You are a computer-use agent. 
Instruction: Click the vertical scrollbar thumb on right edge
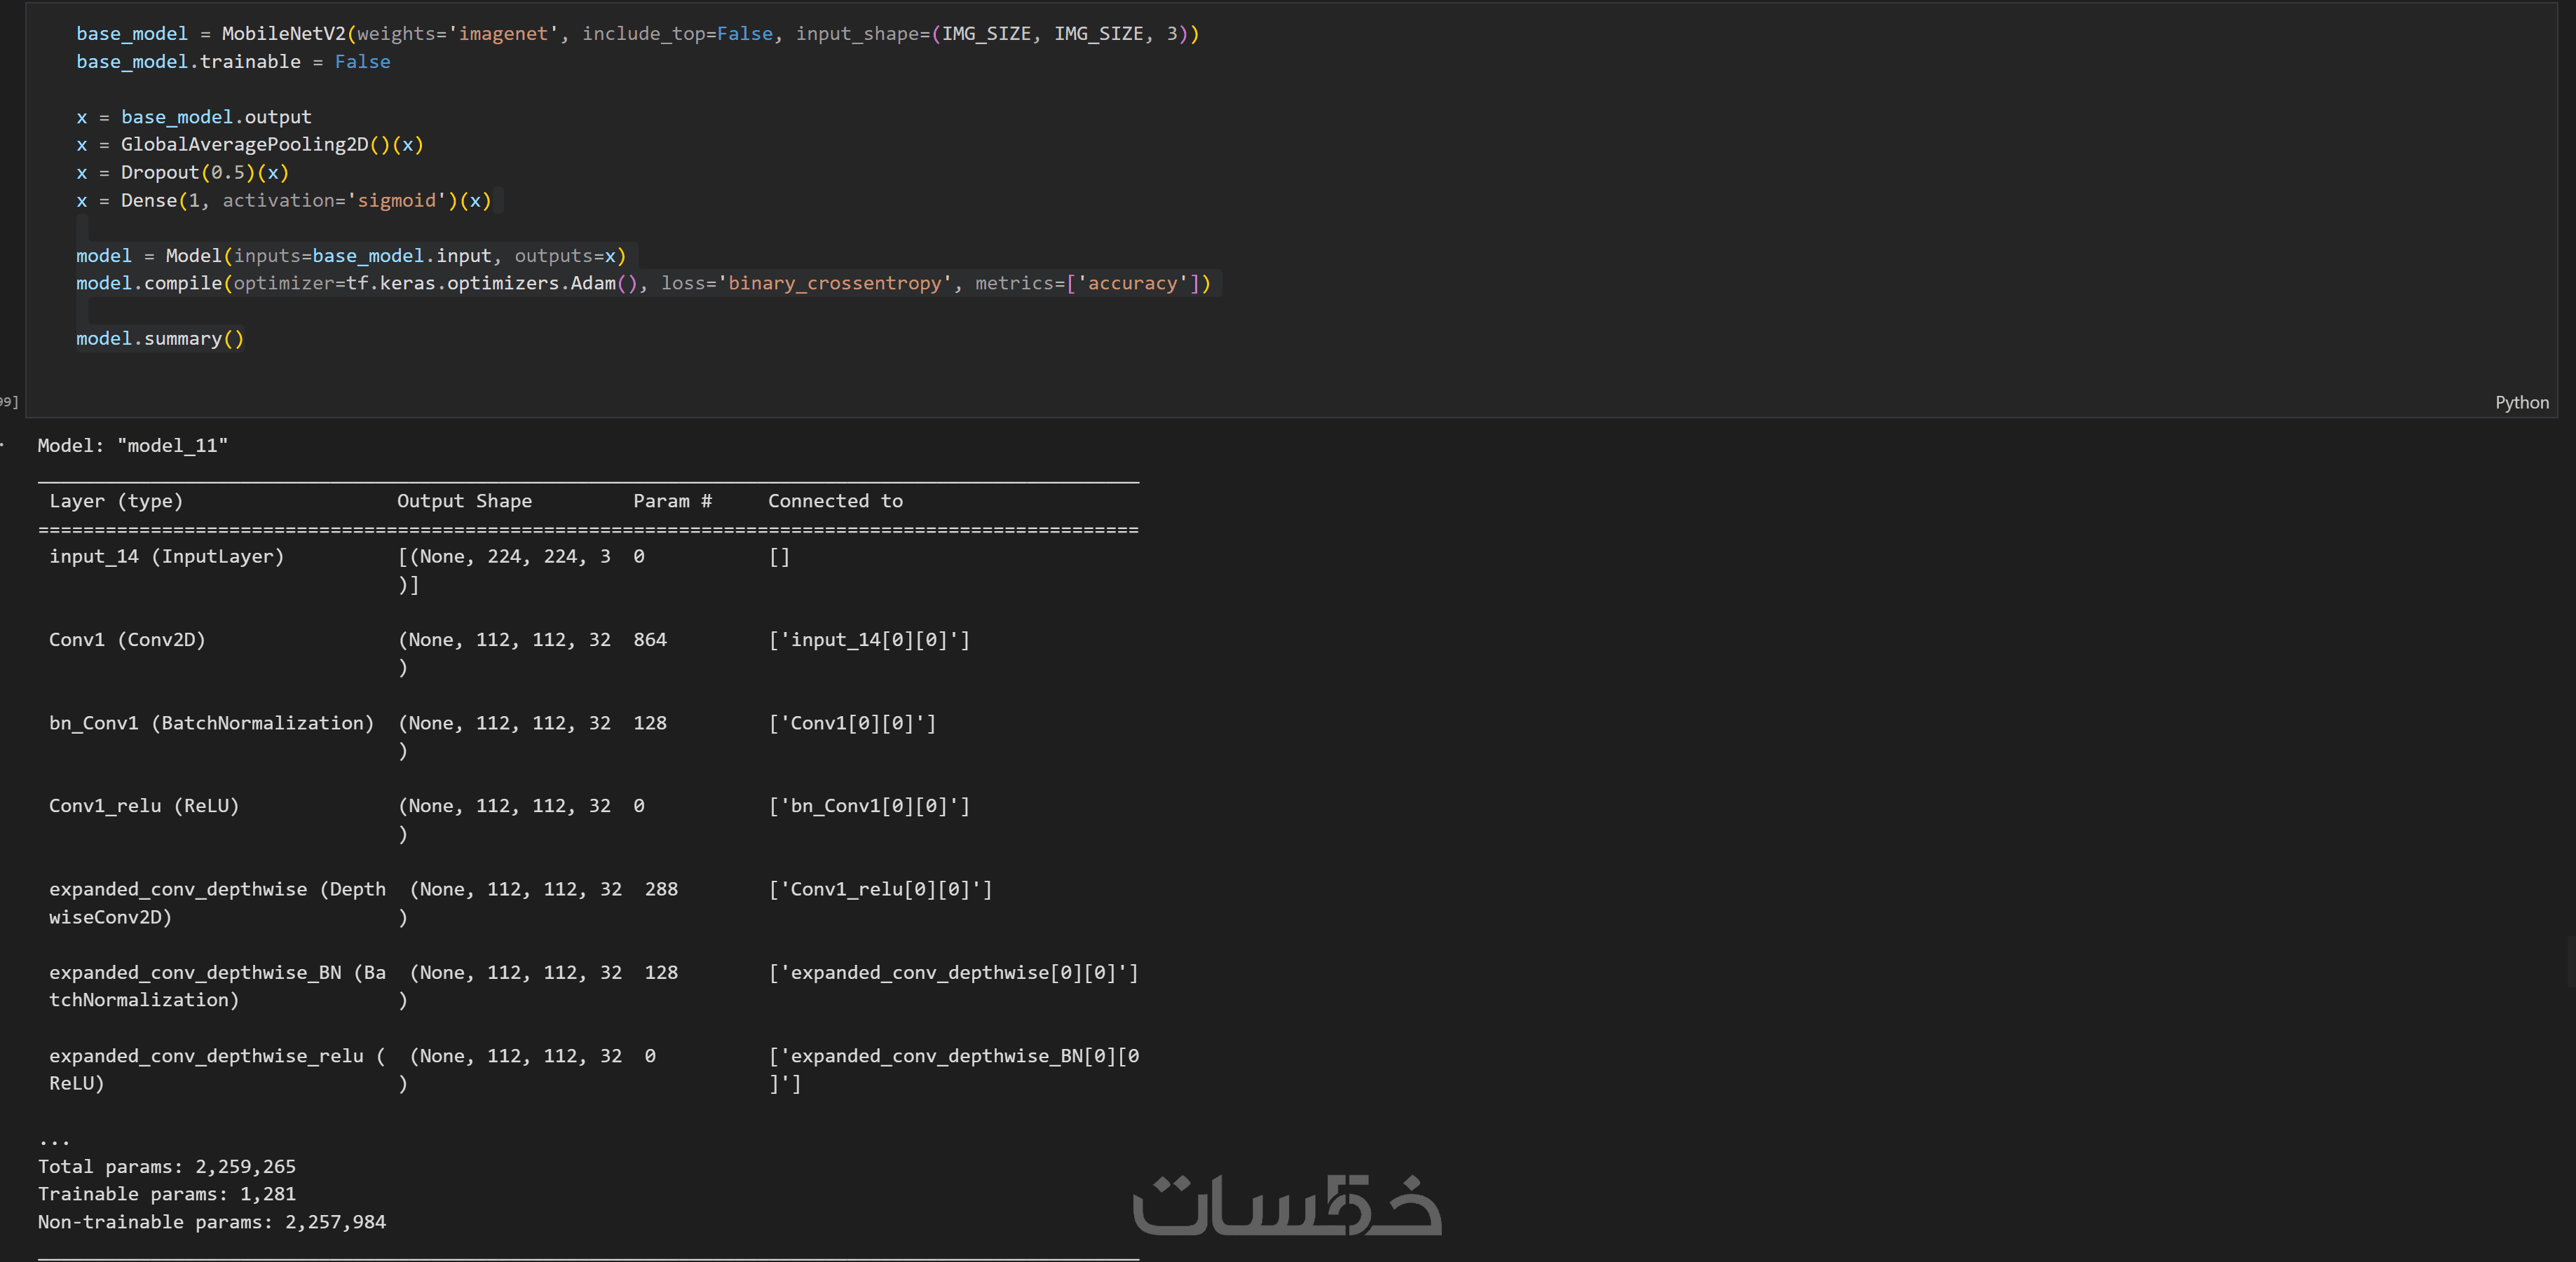click(x=2571, y=962)
